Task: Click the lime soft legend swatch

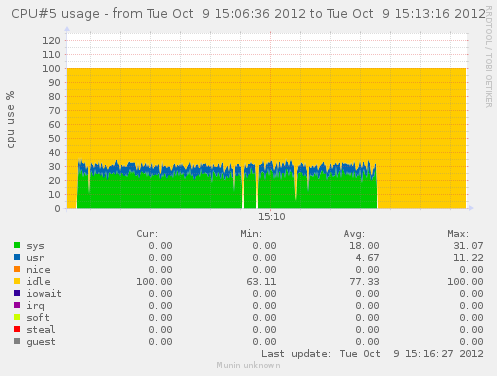Action: coord(17,317)
